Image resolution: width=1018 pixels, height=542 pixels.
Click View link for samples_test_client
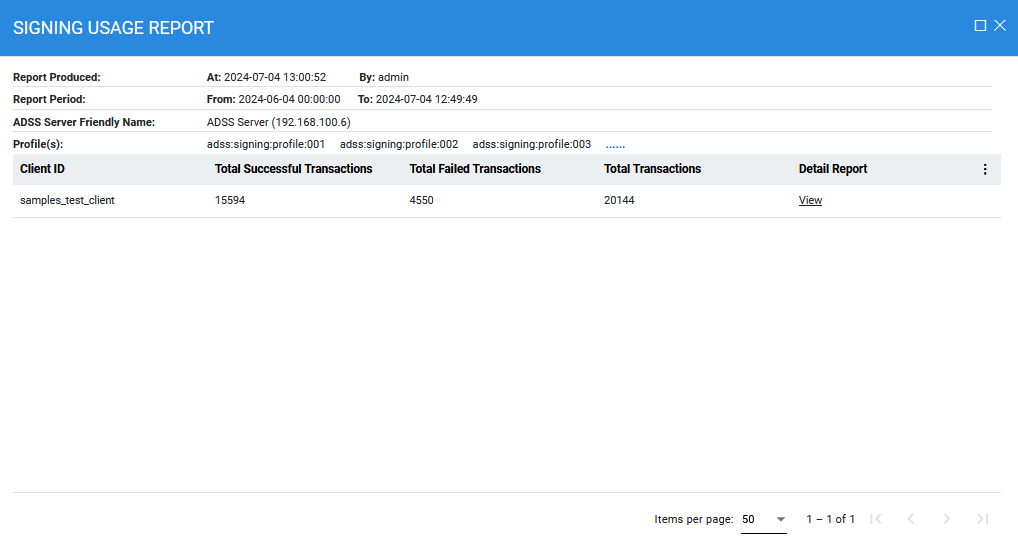tap(810, 200)
